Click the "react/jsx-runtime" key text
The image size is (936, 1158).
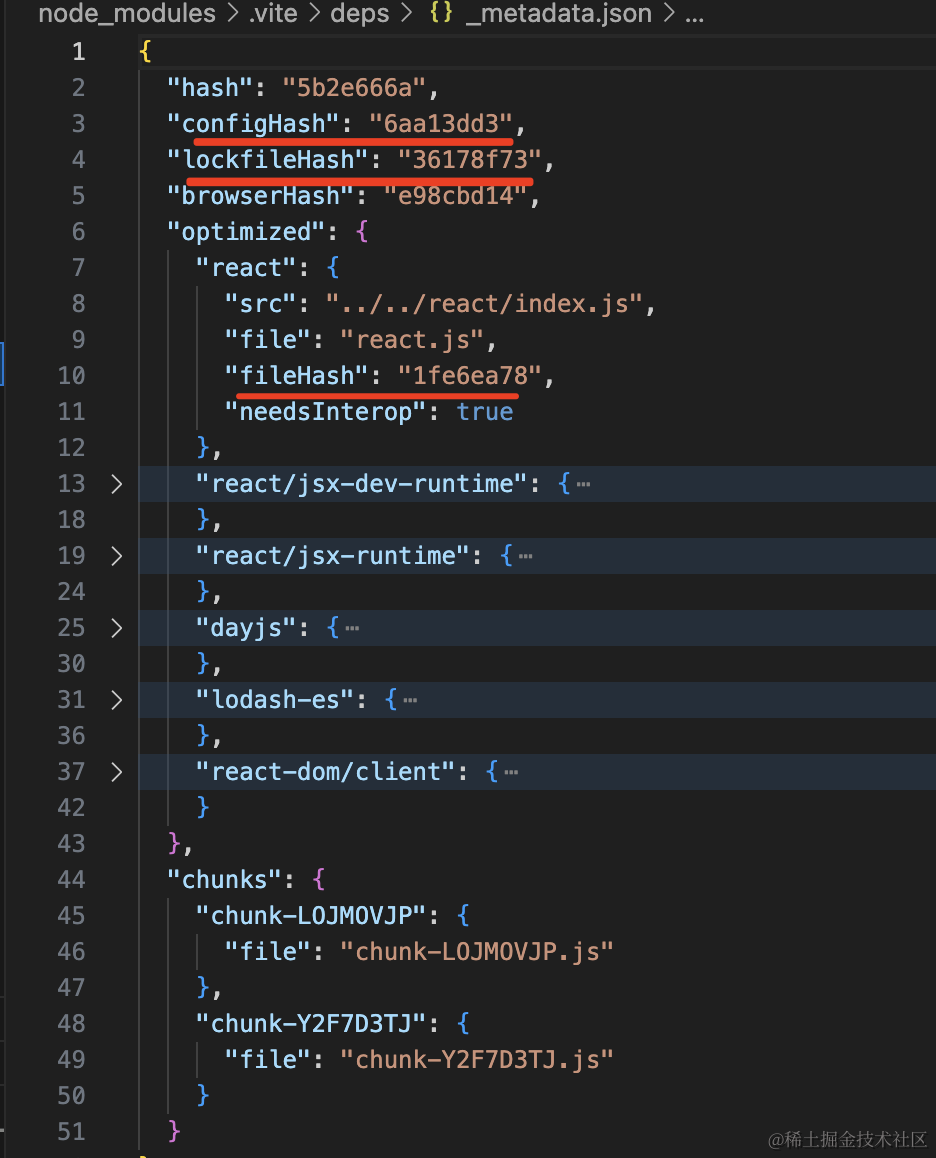click(x=333, y=556)
